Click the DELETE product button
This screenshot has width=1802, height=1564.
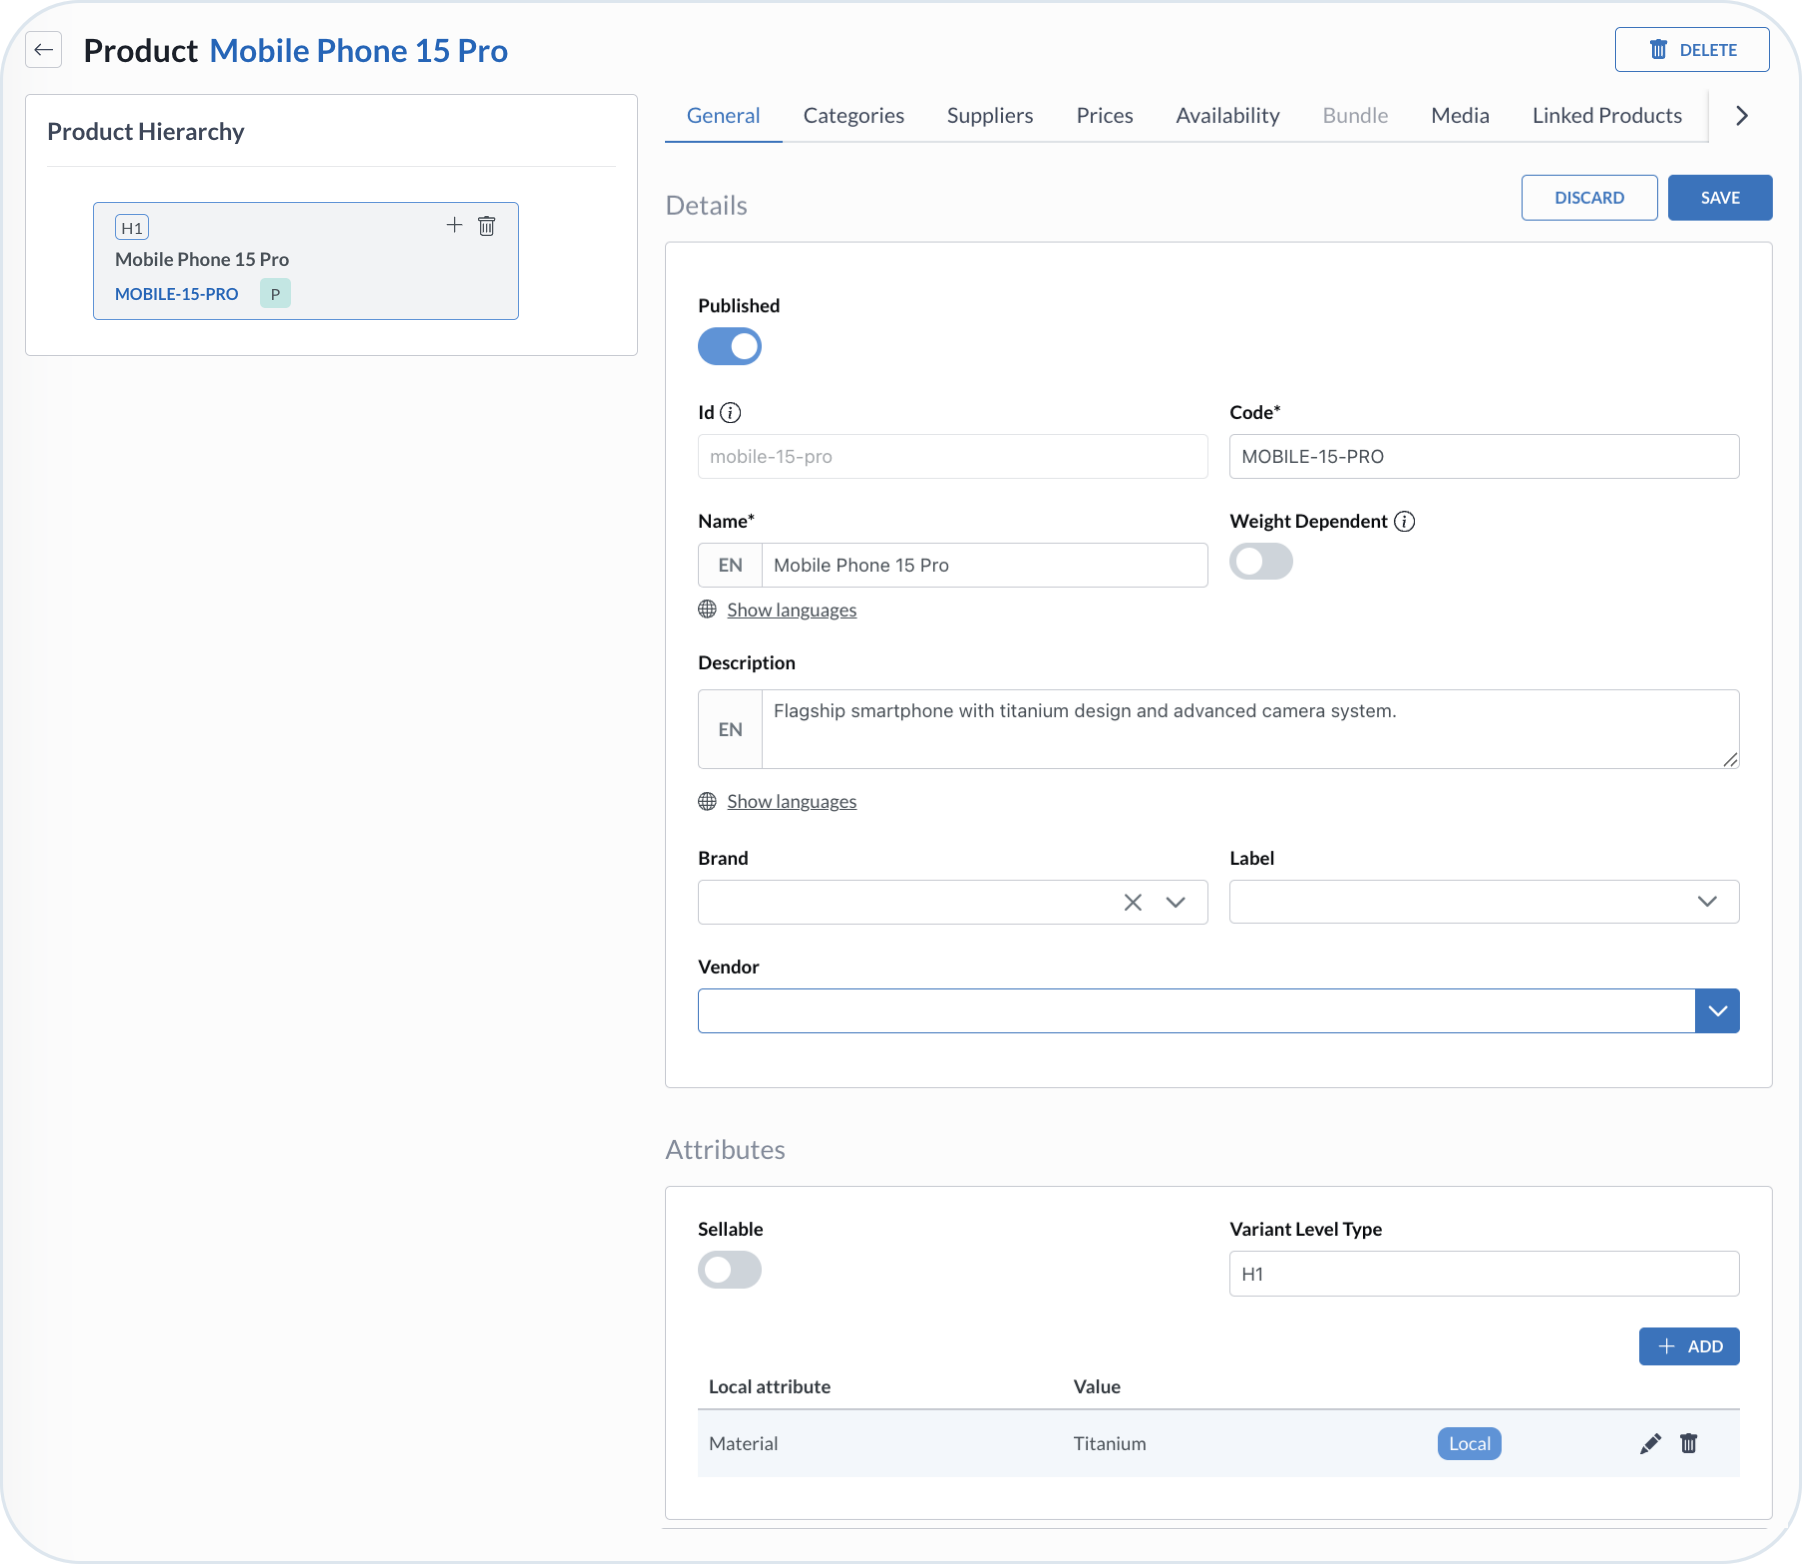1692,50
